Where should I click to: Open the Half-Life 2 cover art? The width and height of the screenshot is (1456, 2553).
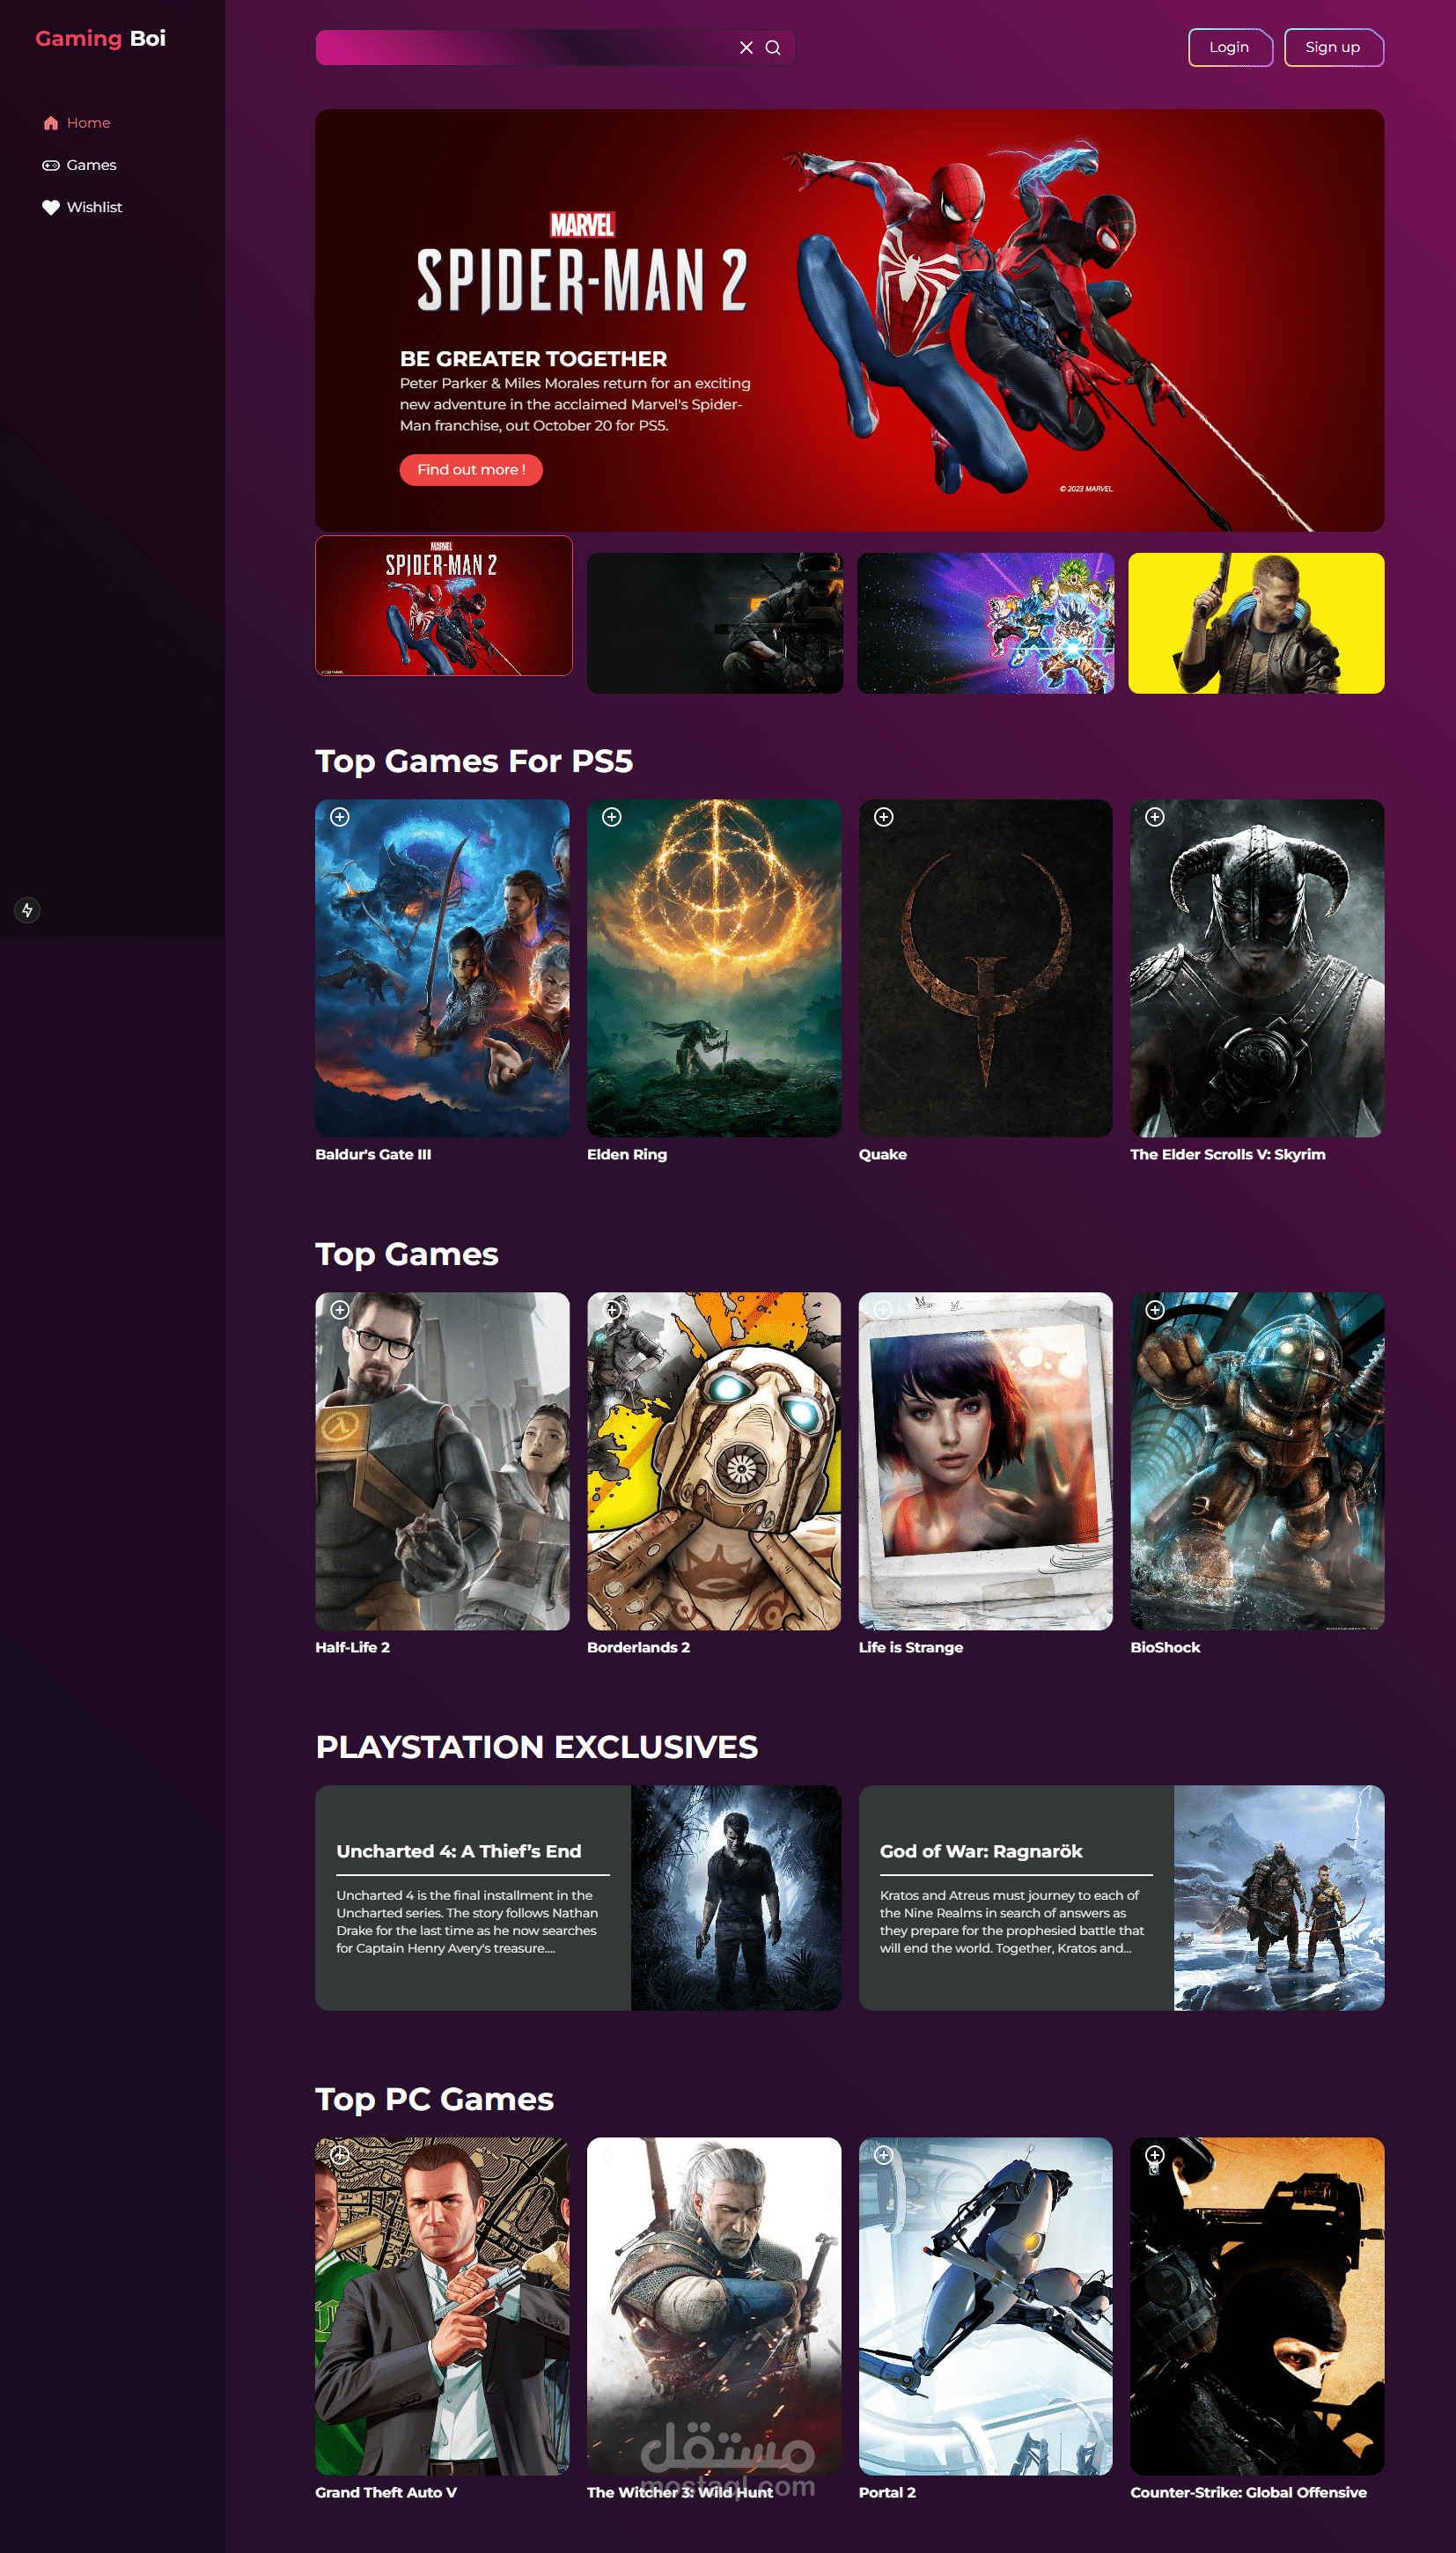point(442,1461)
